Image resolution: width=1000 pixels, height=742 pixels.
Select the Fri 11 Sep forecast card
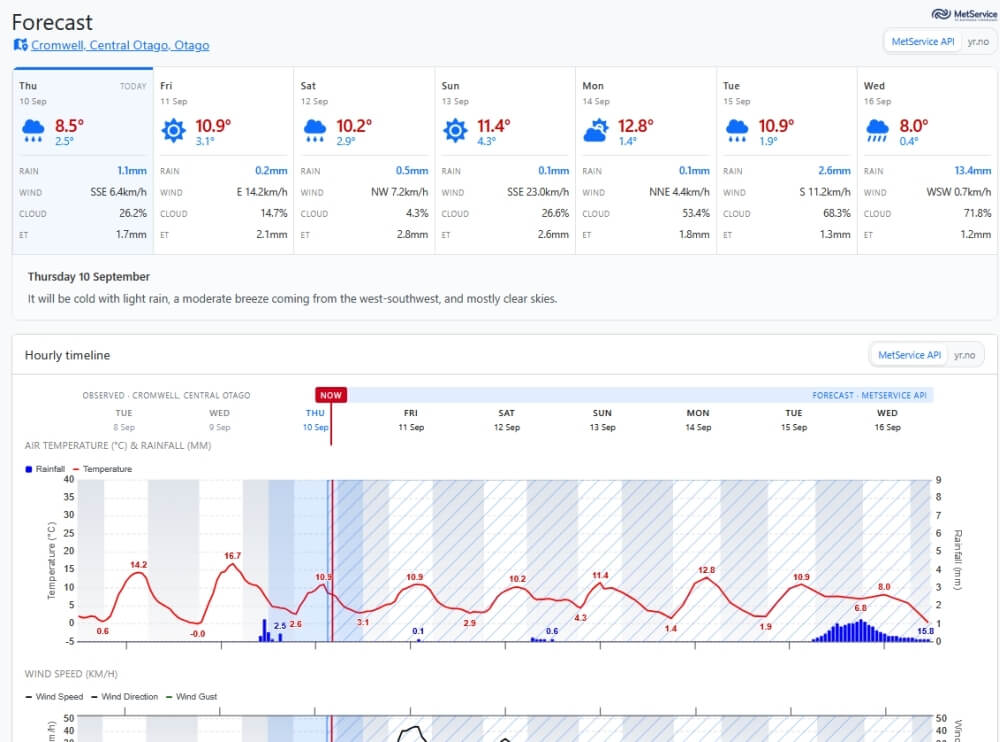coord(223,160)
